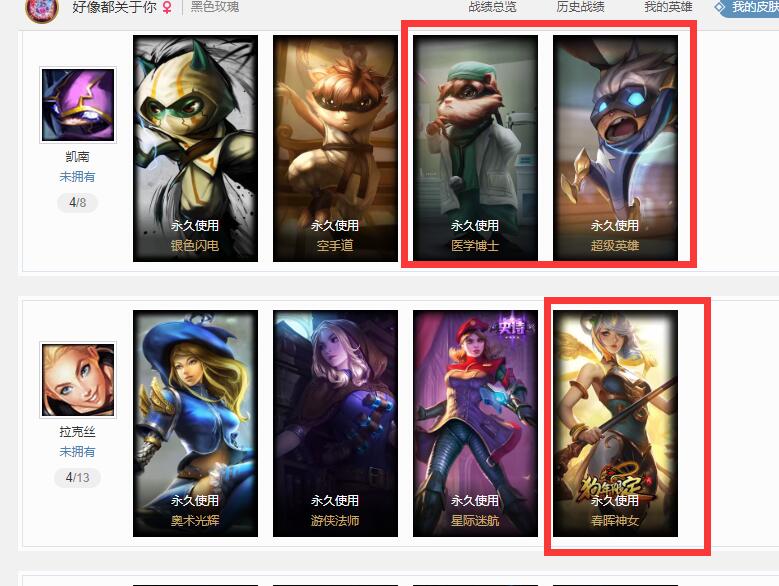This screenshot has height=586, width=779.
Task: Open the 我的皮肤 tab
Action: tap(749, 7)
